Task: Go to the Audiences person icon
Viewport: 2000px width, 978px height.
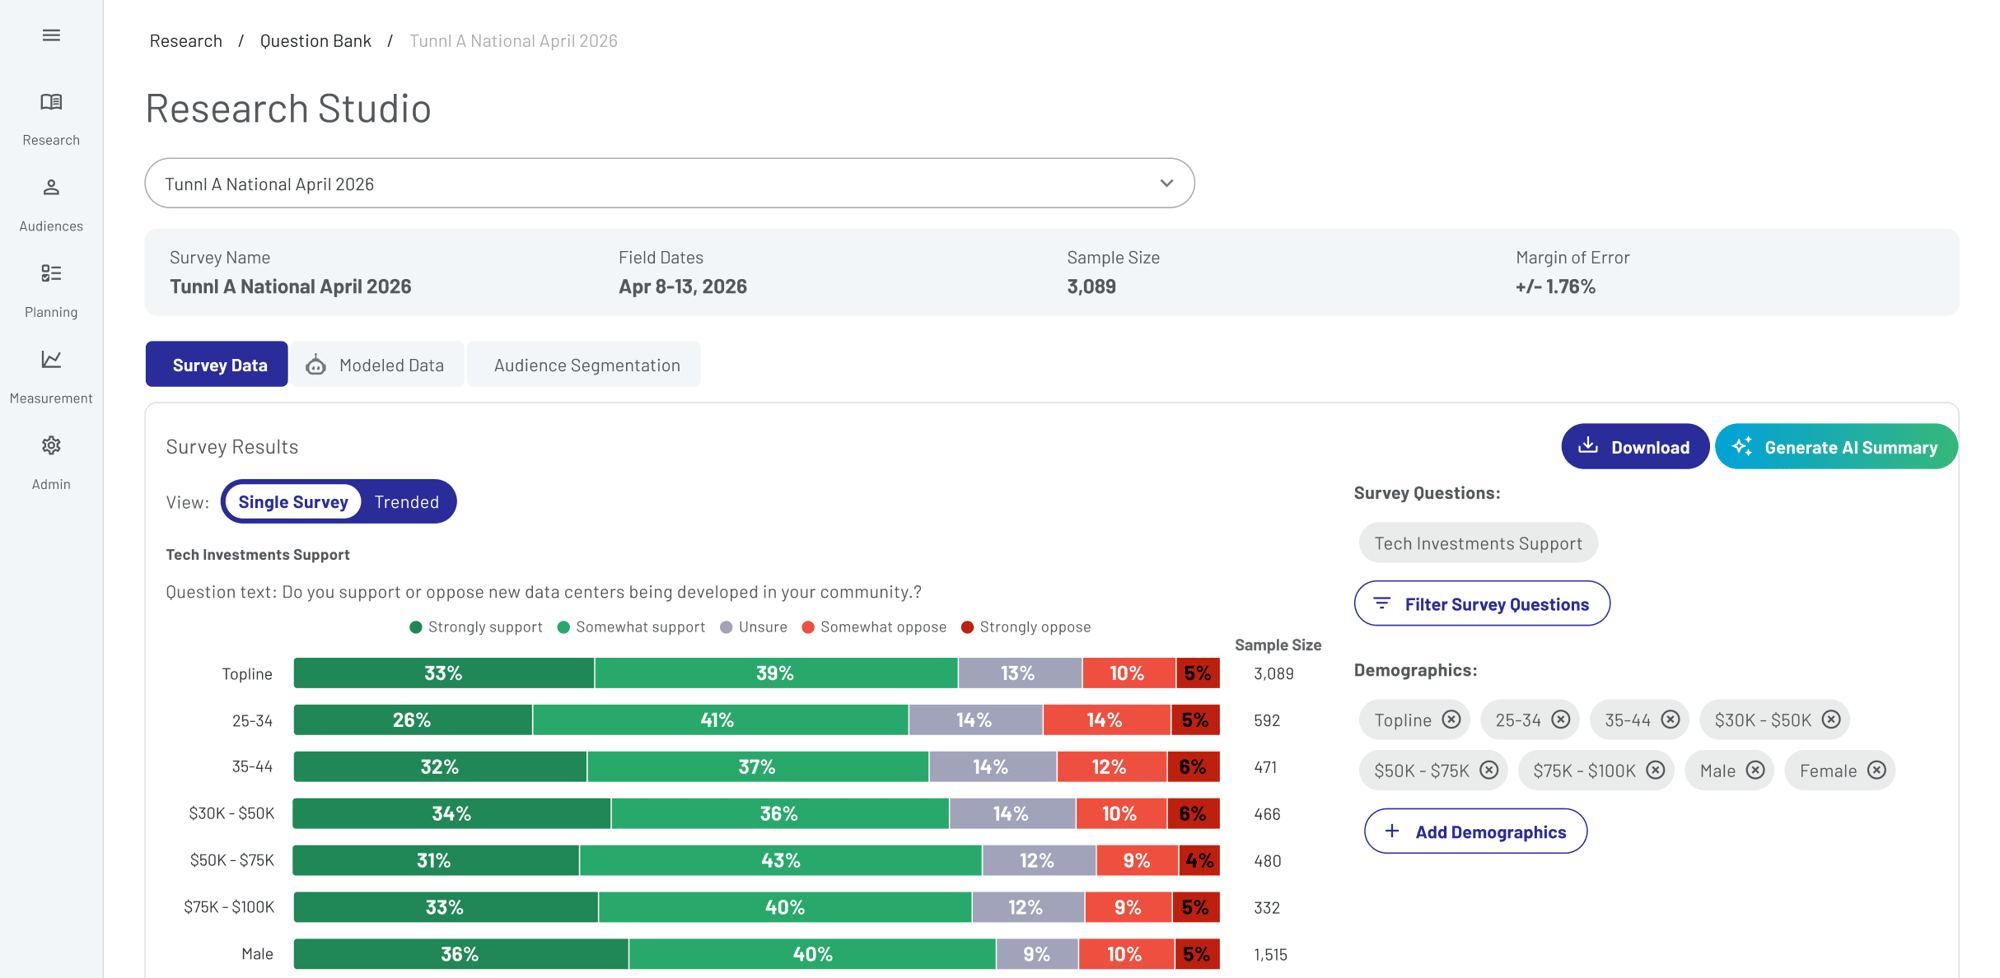Action: coord(51,188)
